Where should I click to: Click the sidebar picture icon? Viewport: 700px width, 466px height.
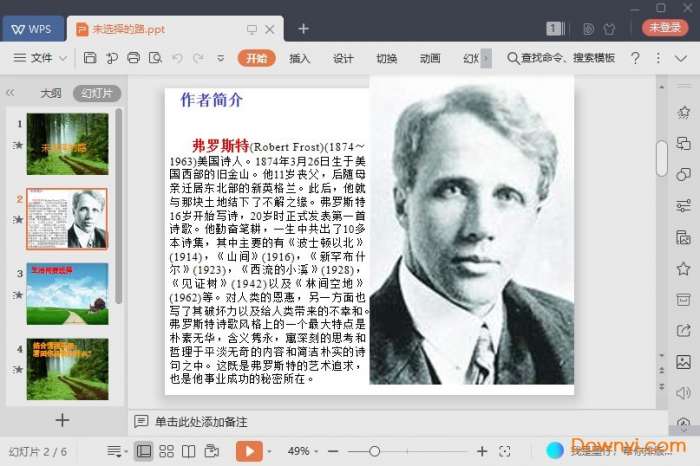pyautogui.click(x=683, y=362)
